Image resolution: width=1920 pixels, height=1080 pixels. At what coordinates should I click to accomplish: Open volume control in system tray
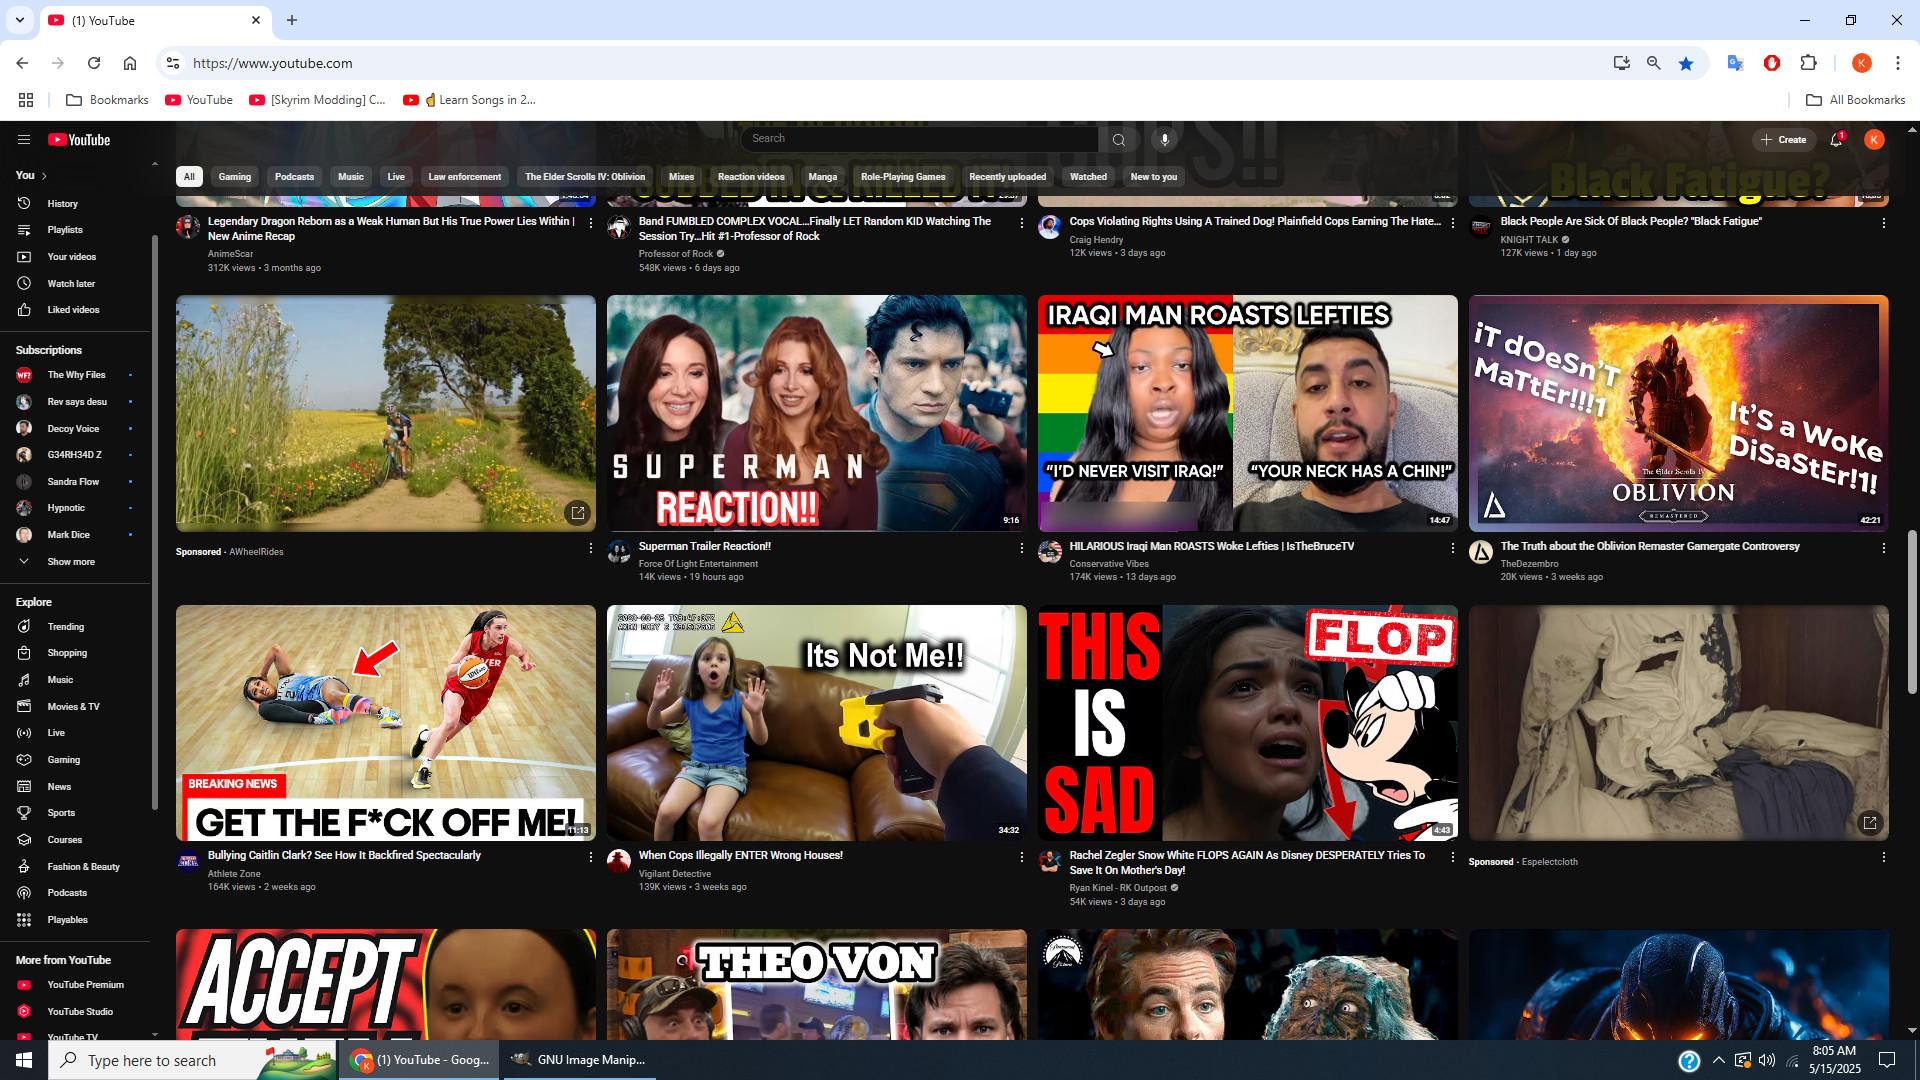tap(1767, 1061)
